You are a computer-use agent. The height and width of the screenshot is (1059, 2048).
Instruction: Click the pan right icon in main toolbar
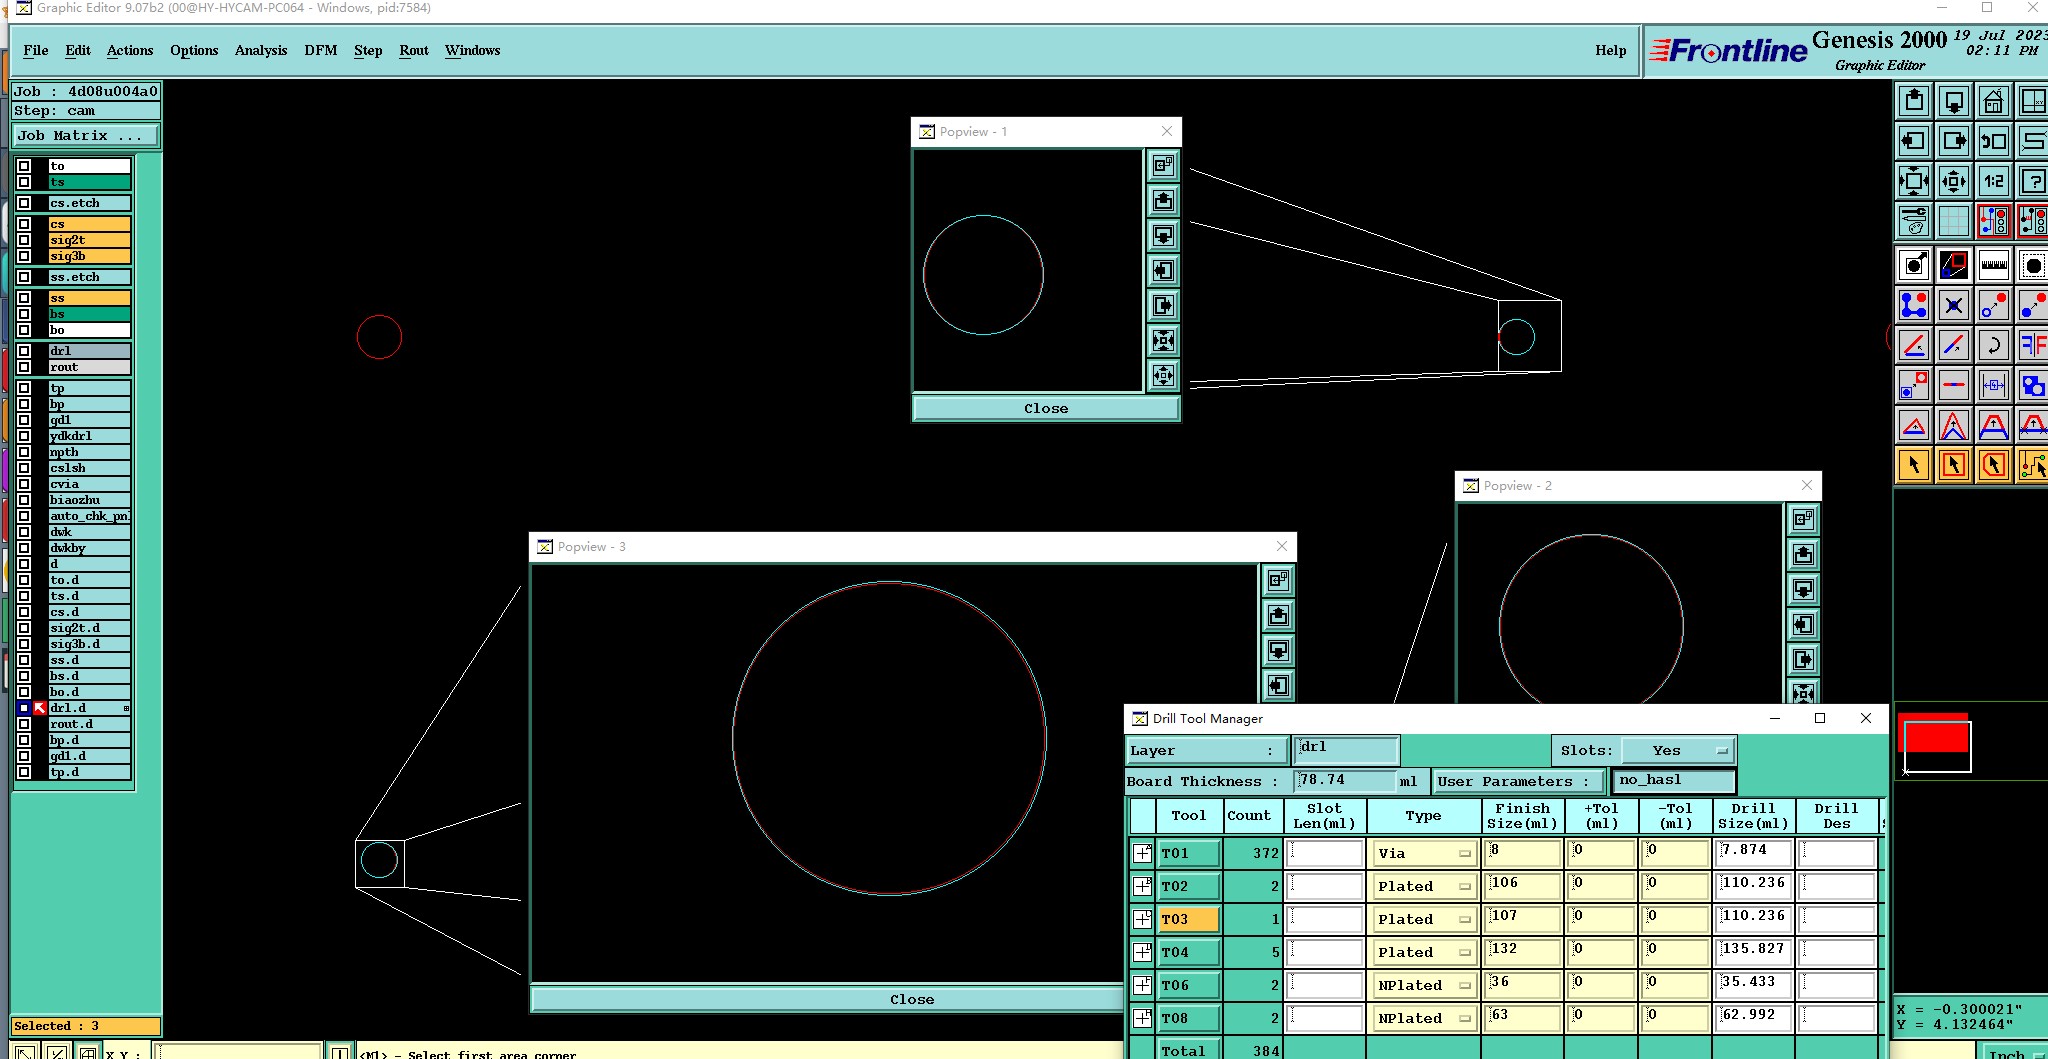click(x=1954, y=141)
